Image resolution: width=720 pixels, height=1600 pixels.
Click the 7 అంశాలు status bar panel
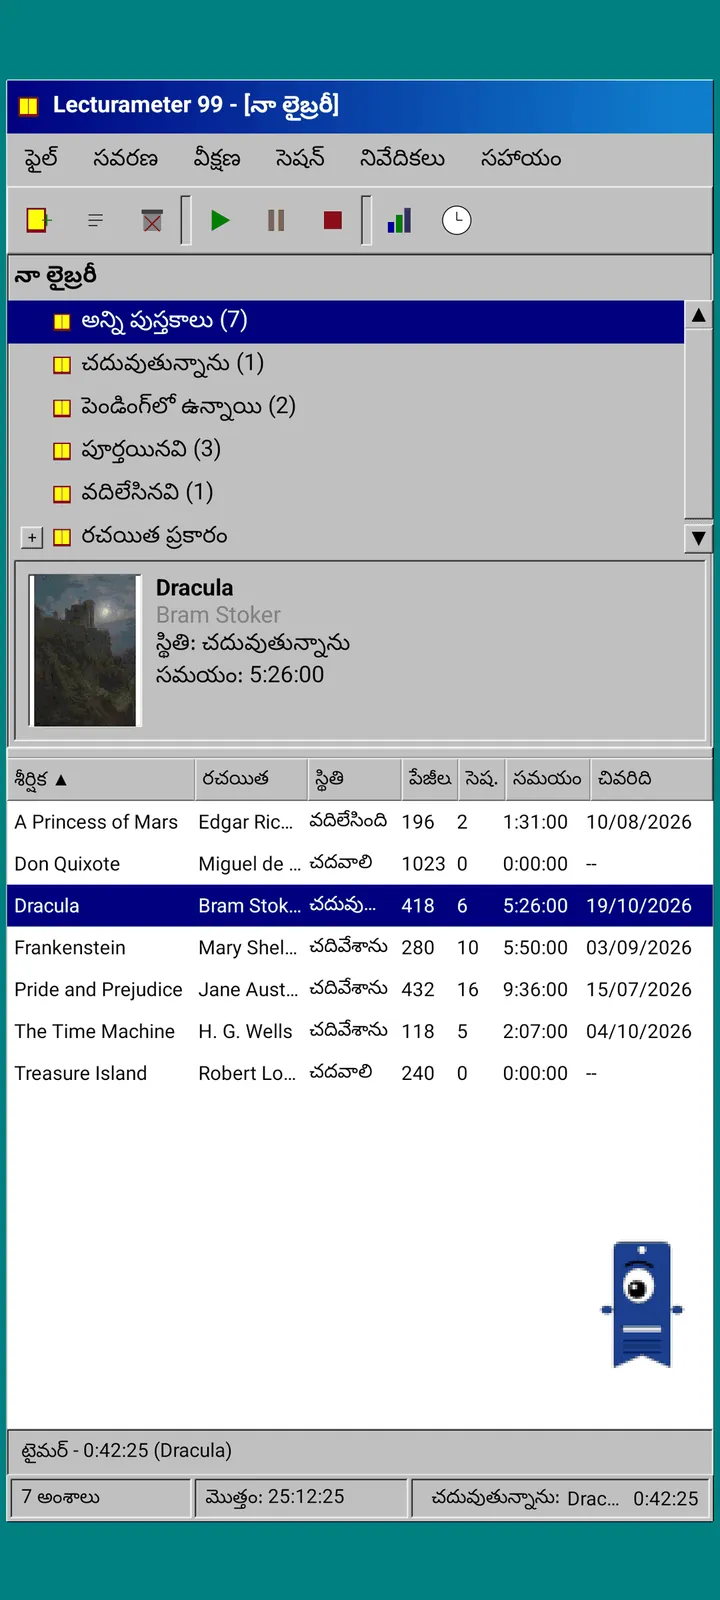point(100,1498)
